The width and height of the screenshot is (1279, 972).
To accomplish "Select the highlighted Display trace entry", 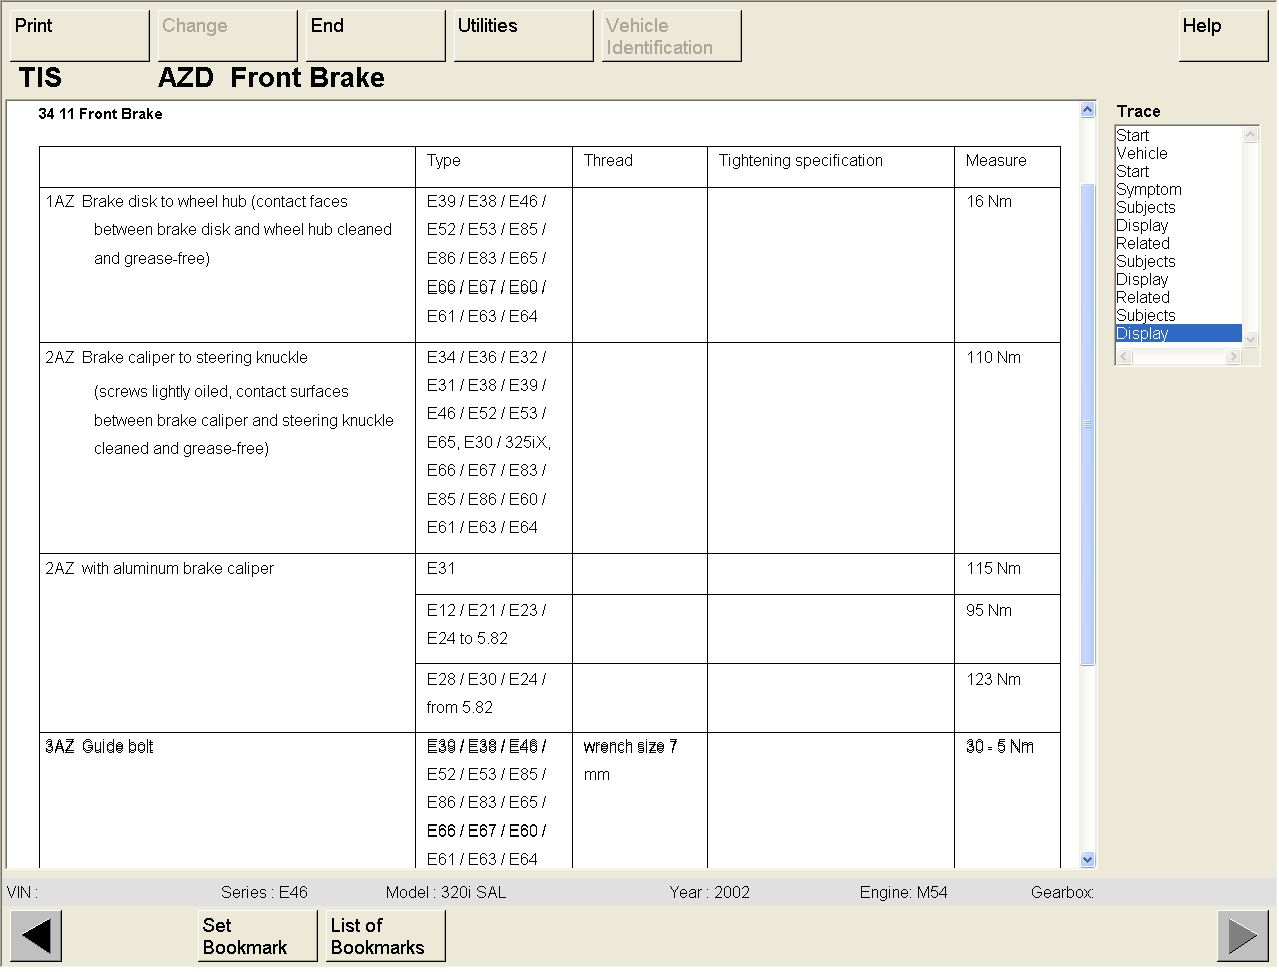I will (1179, 334).
